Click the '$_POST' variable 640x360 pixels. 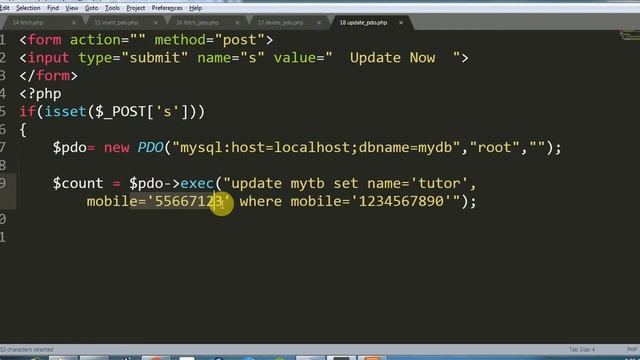pos(121,112)
